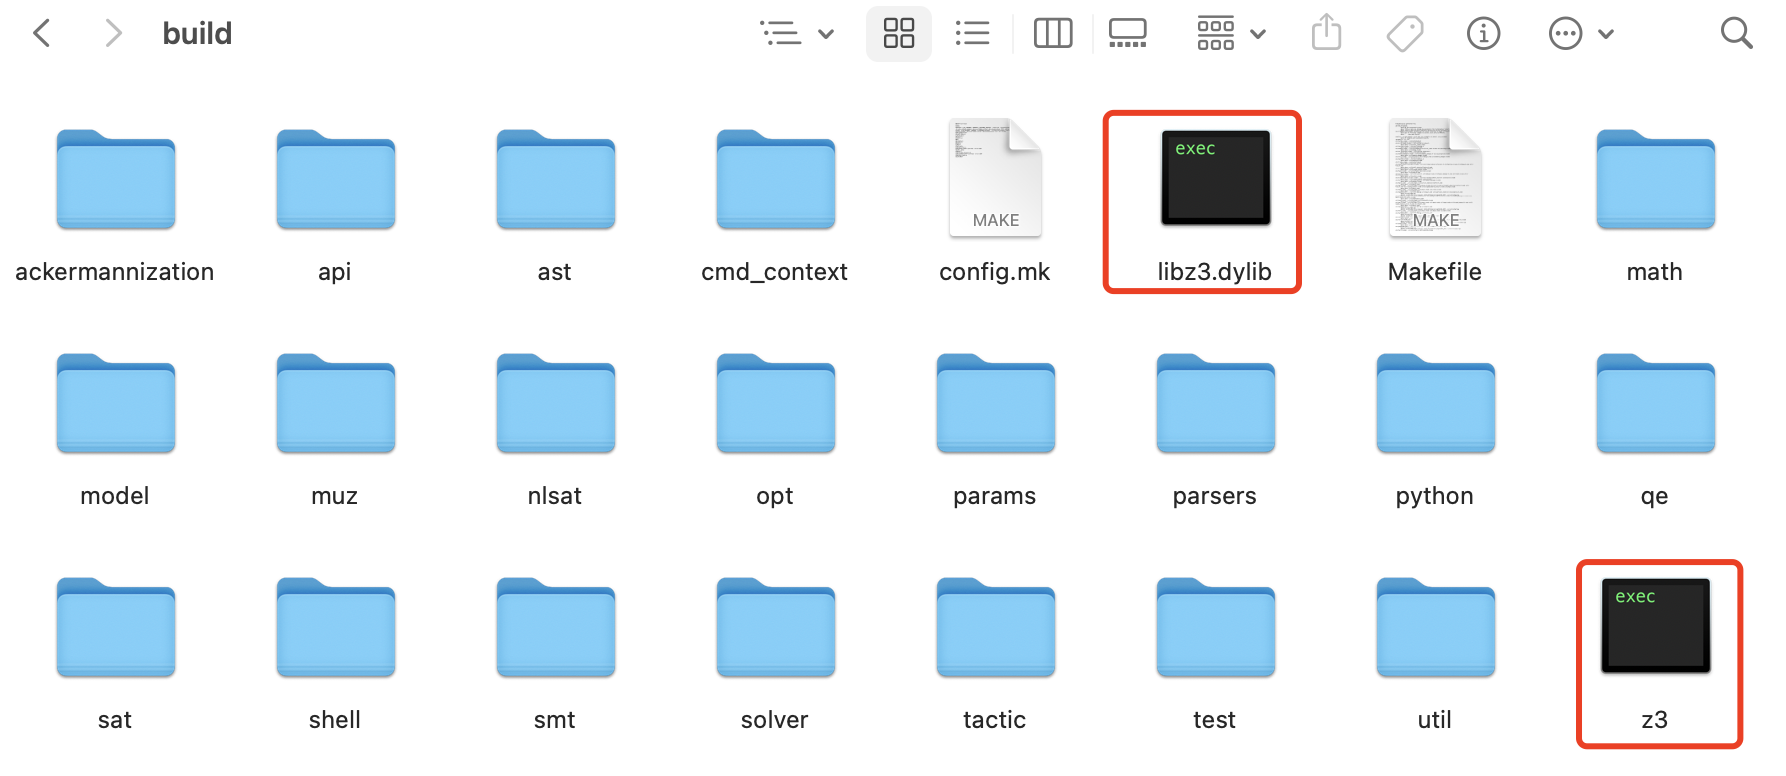Select the Makefile document icon

(x=1435, y=178)
